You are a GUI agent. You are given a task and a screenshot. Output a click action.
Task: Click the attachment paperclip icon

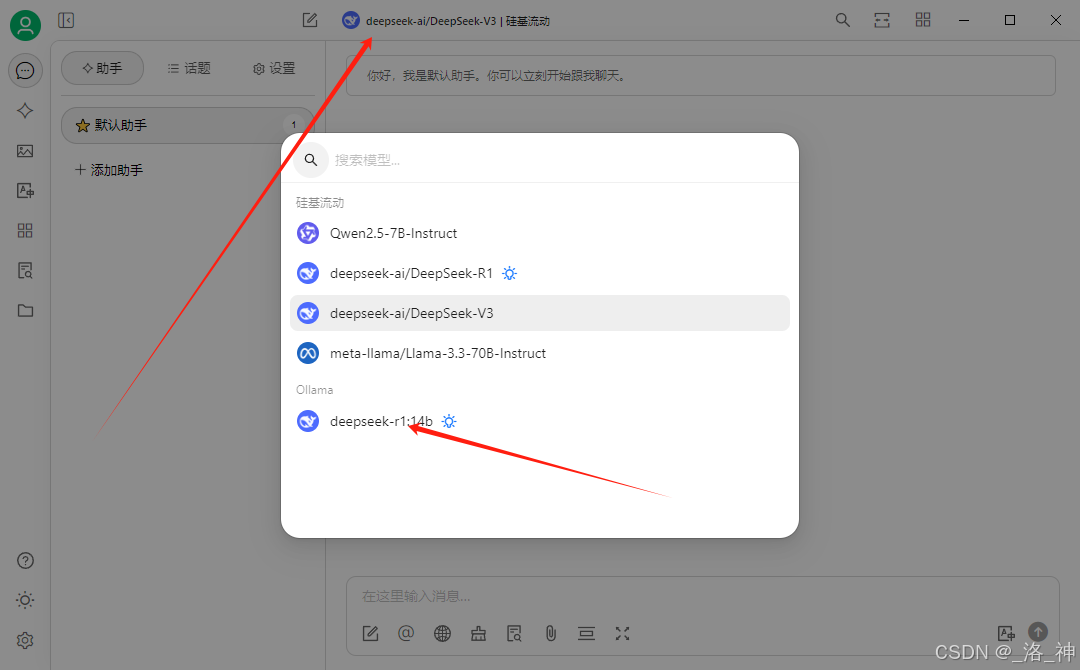(550, 634)
